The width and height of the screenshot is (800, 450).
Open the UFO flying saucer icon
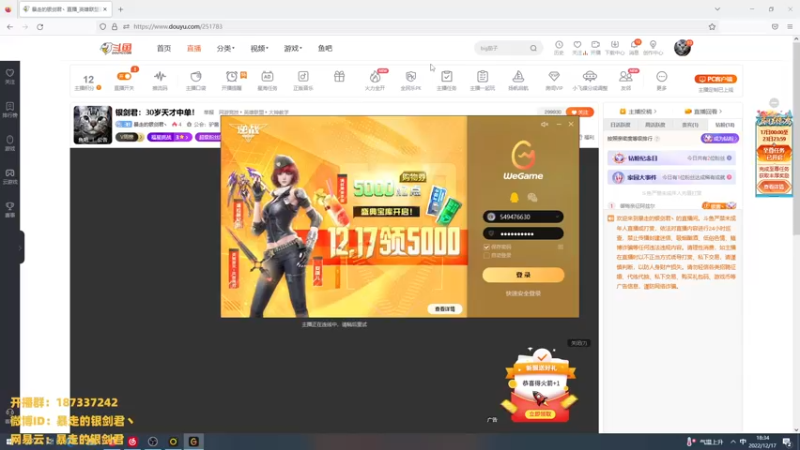point(590,77)
